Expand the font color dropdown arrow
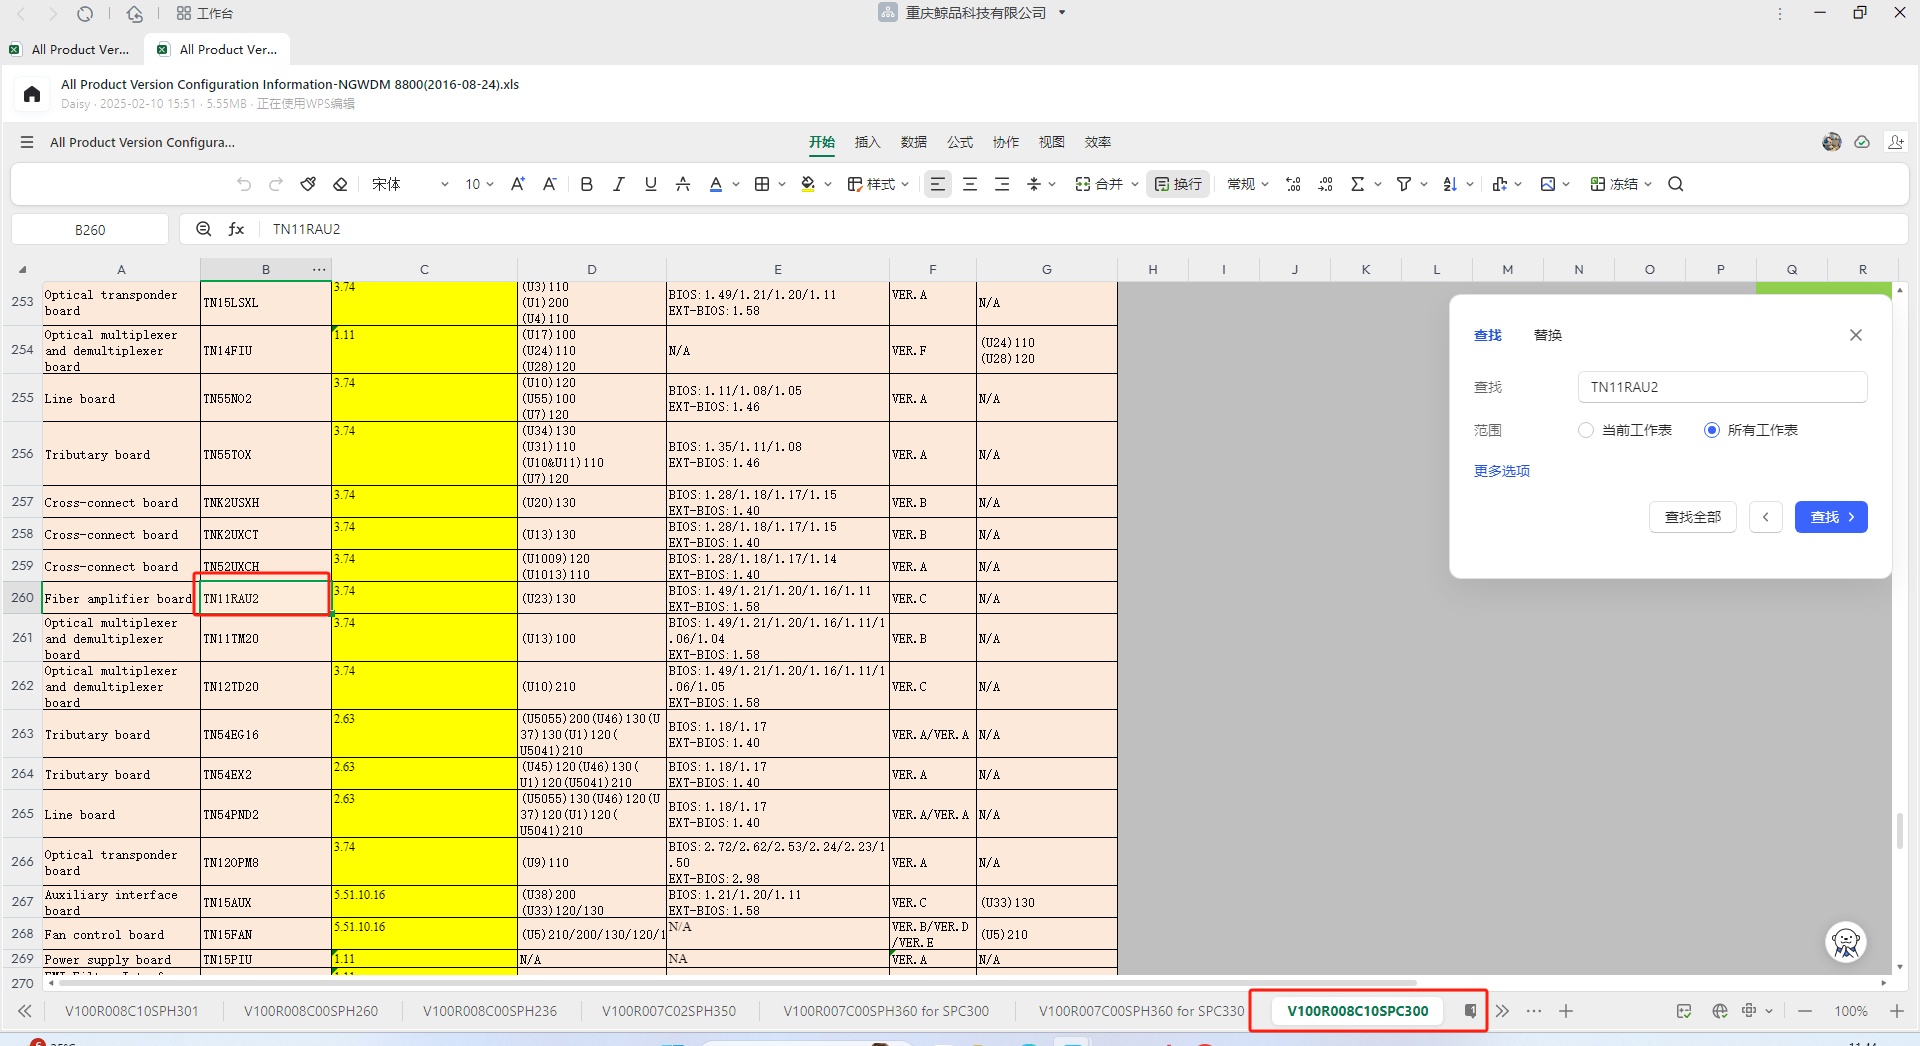1920x1046 pixels. click(736, 184)
